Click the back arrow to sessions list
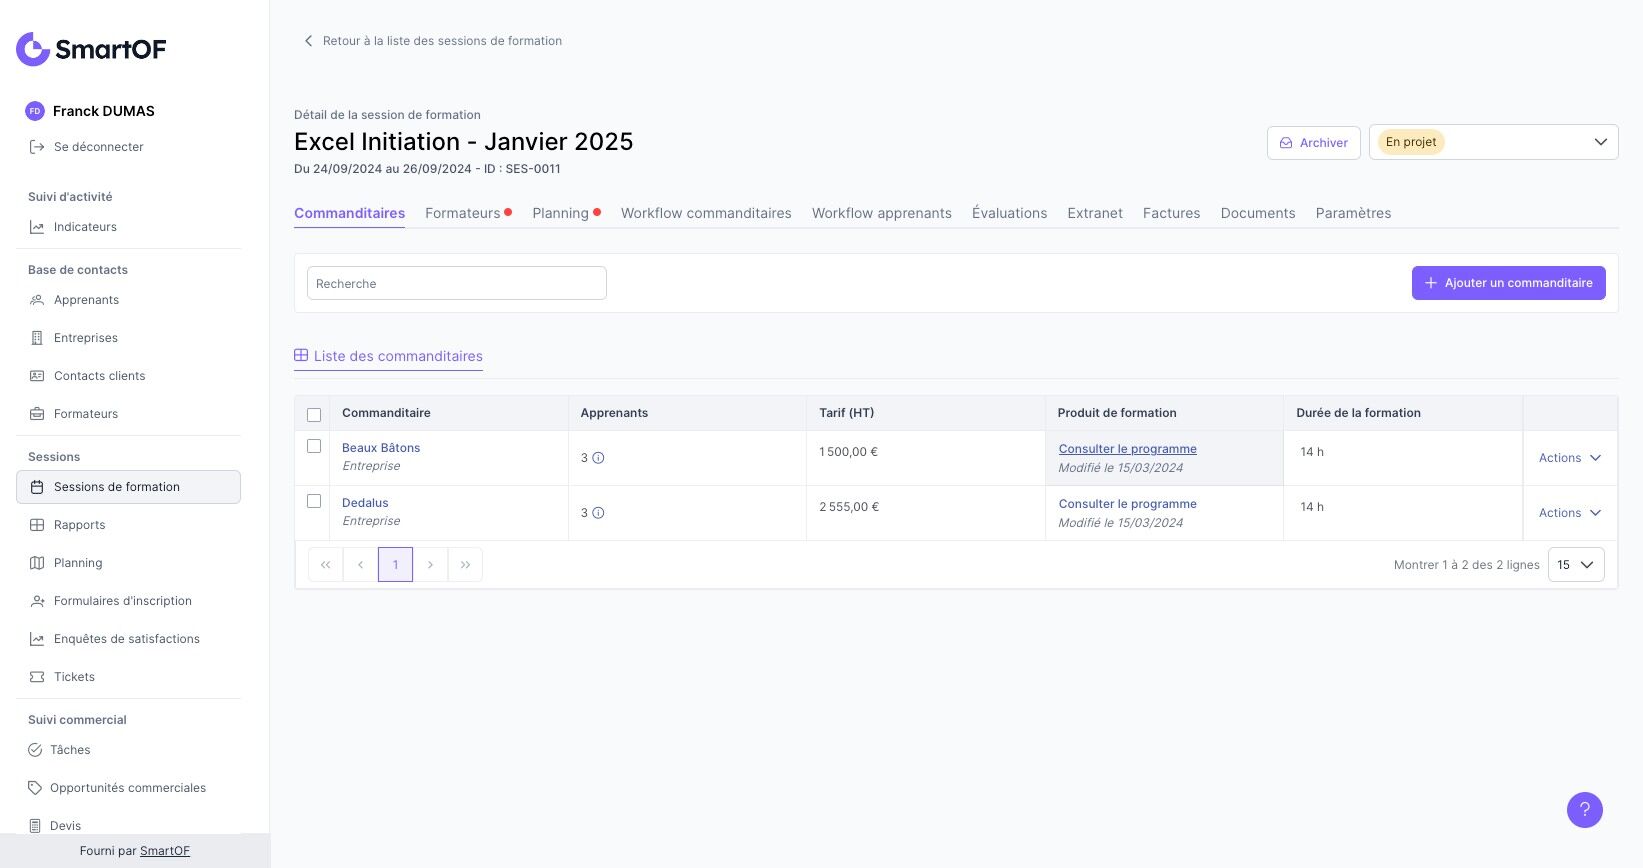Viewport: 1643px width, 868px height. click(x=308, y=41)
